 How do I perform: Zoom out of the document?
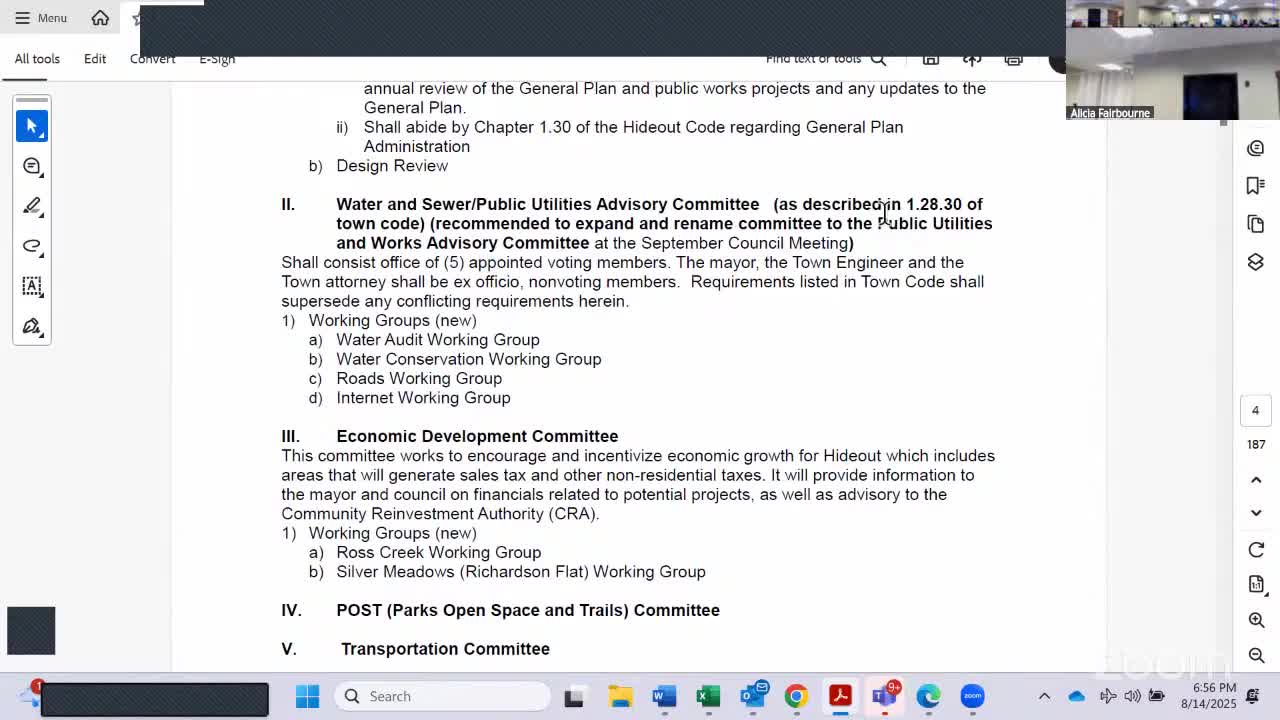(1256, 655)
